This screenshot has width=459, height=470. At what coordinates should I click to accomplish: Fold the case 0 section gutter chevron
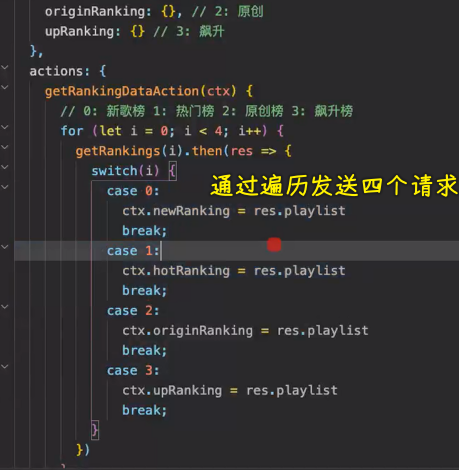[x=5, y=187]
